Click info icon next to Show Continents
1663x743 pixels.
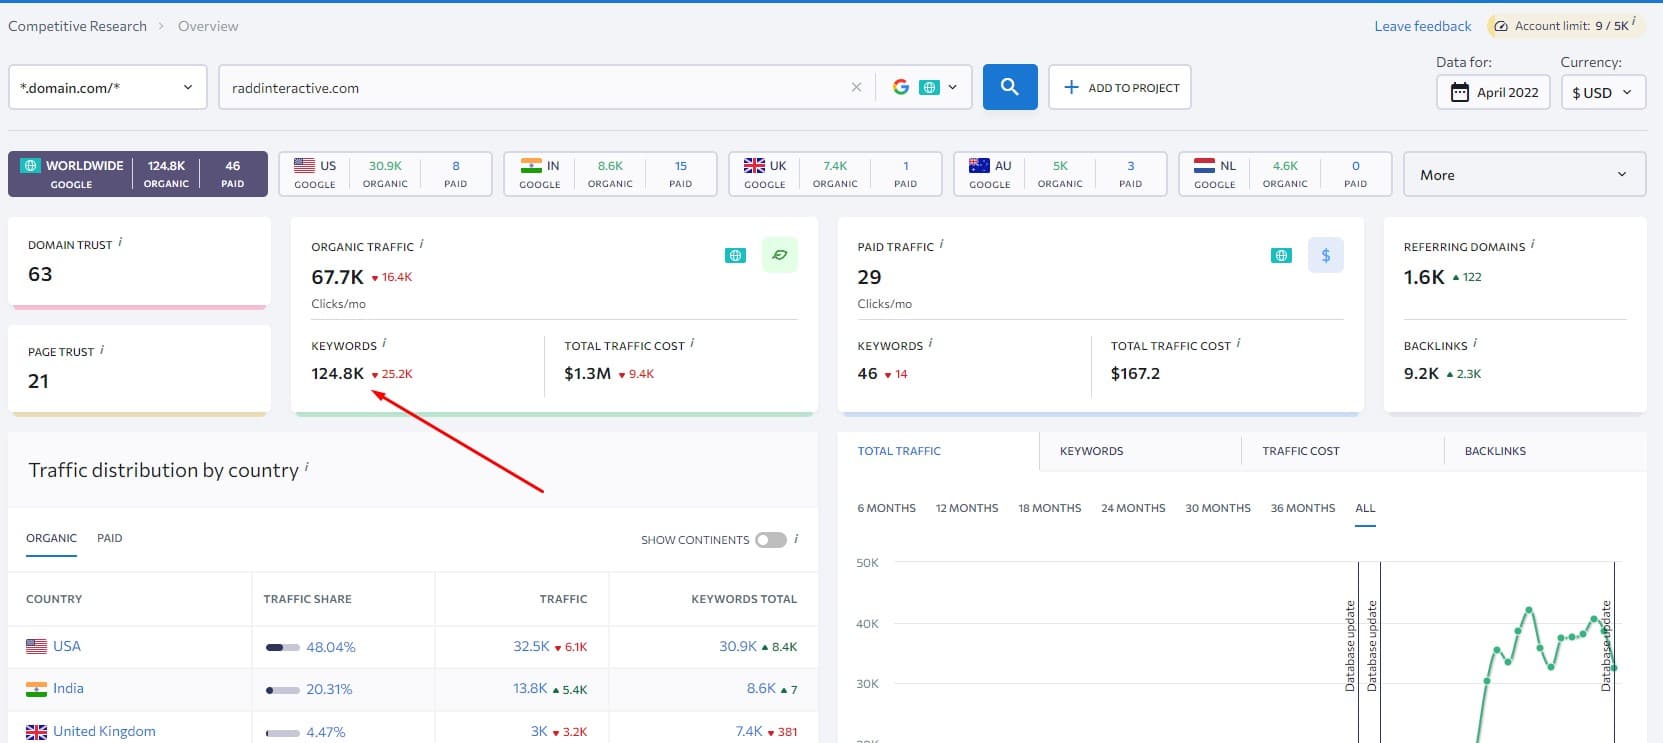tap(796, 538)
